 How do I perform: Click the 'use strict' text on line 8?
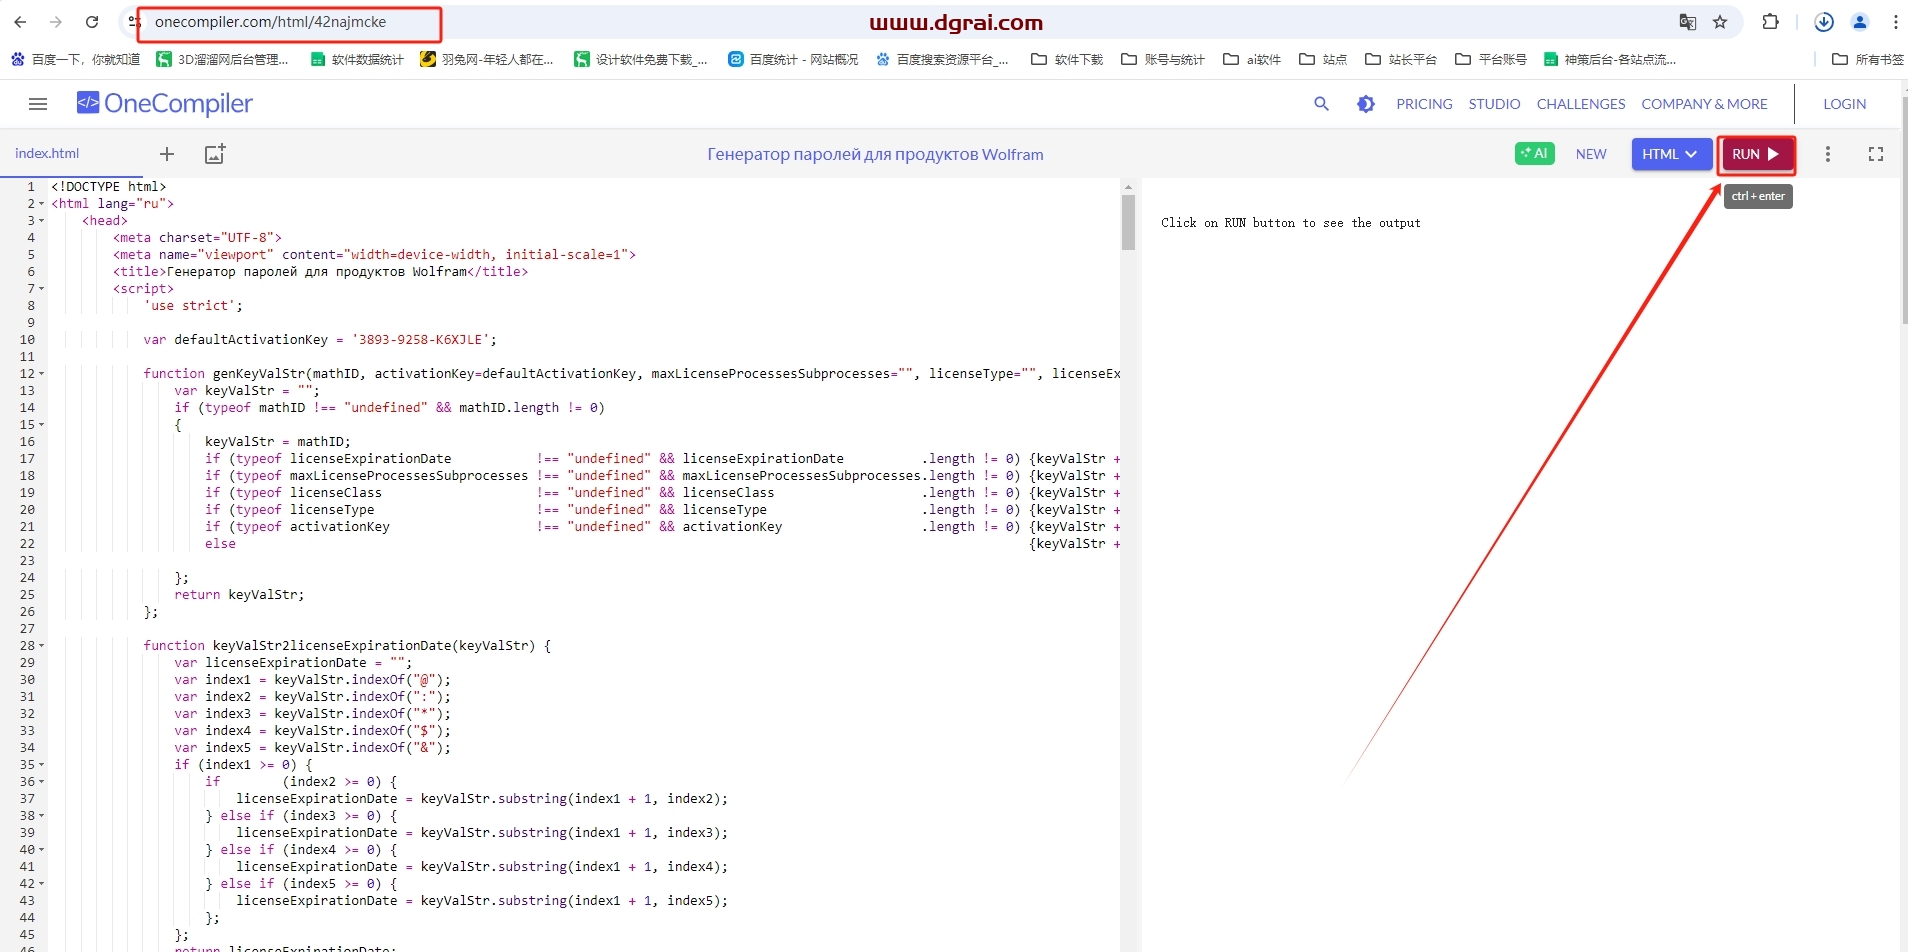coord(189,306)
